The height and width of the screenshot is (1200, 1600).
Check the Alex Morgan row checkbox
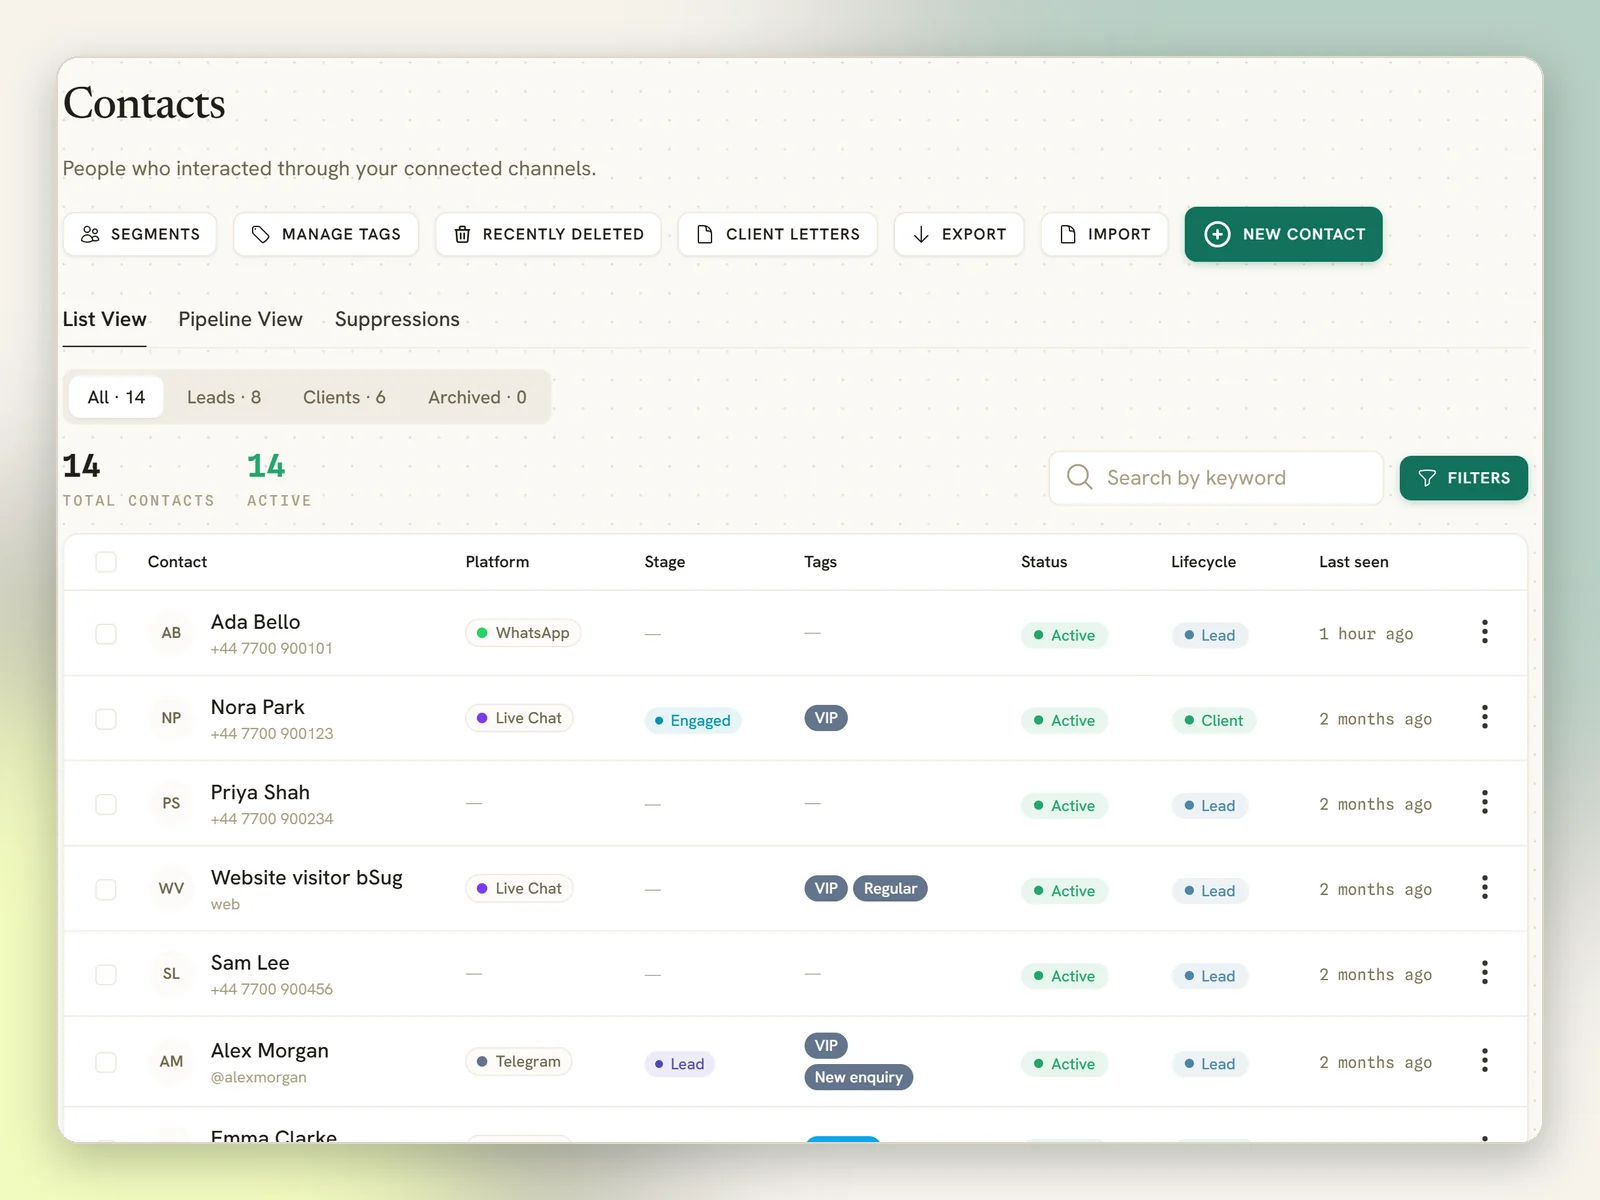click(106, 1062)
